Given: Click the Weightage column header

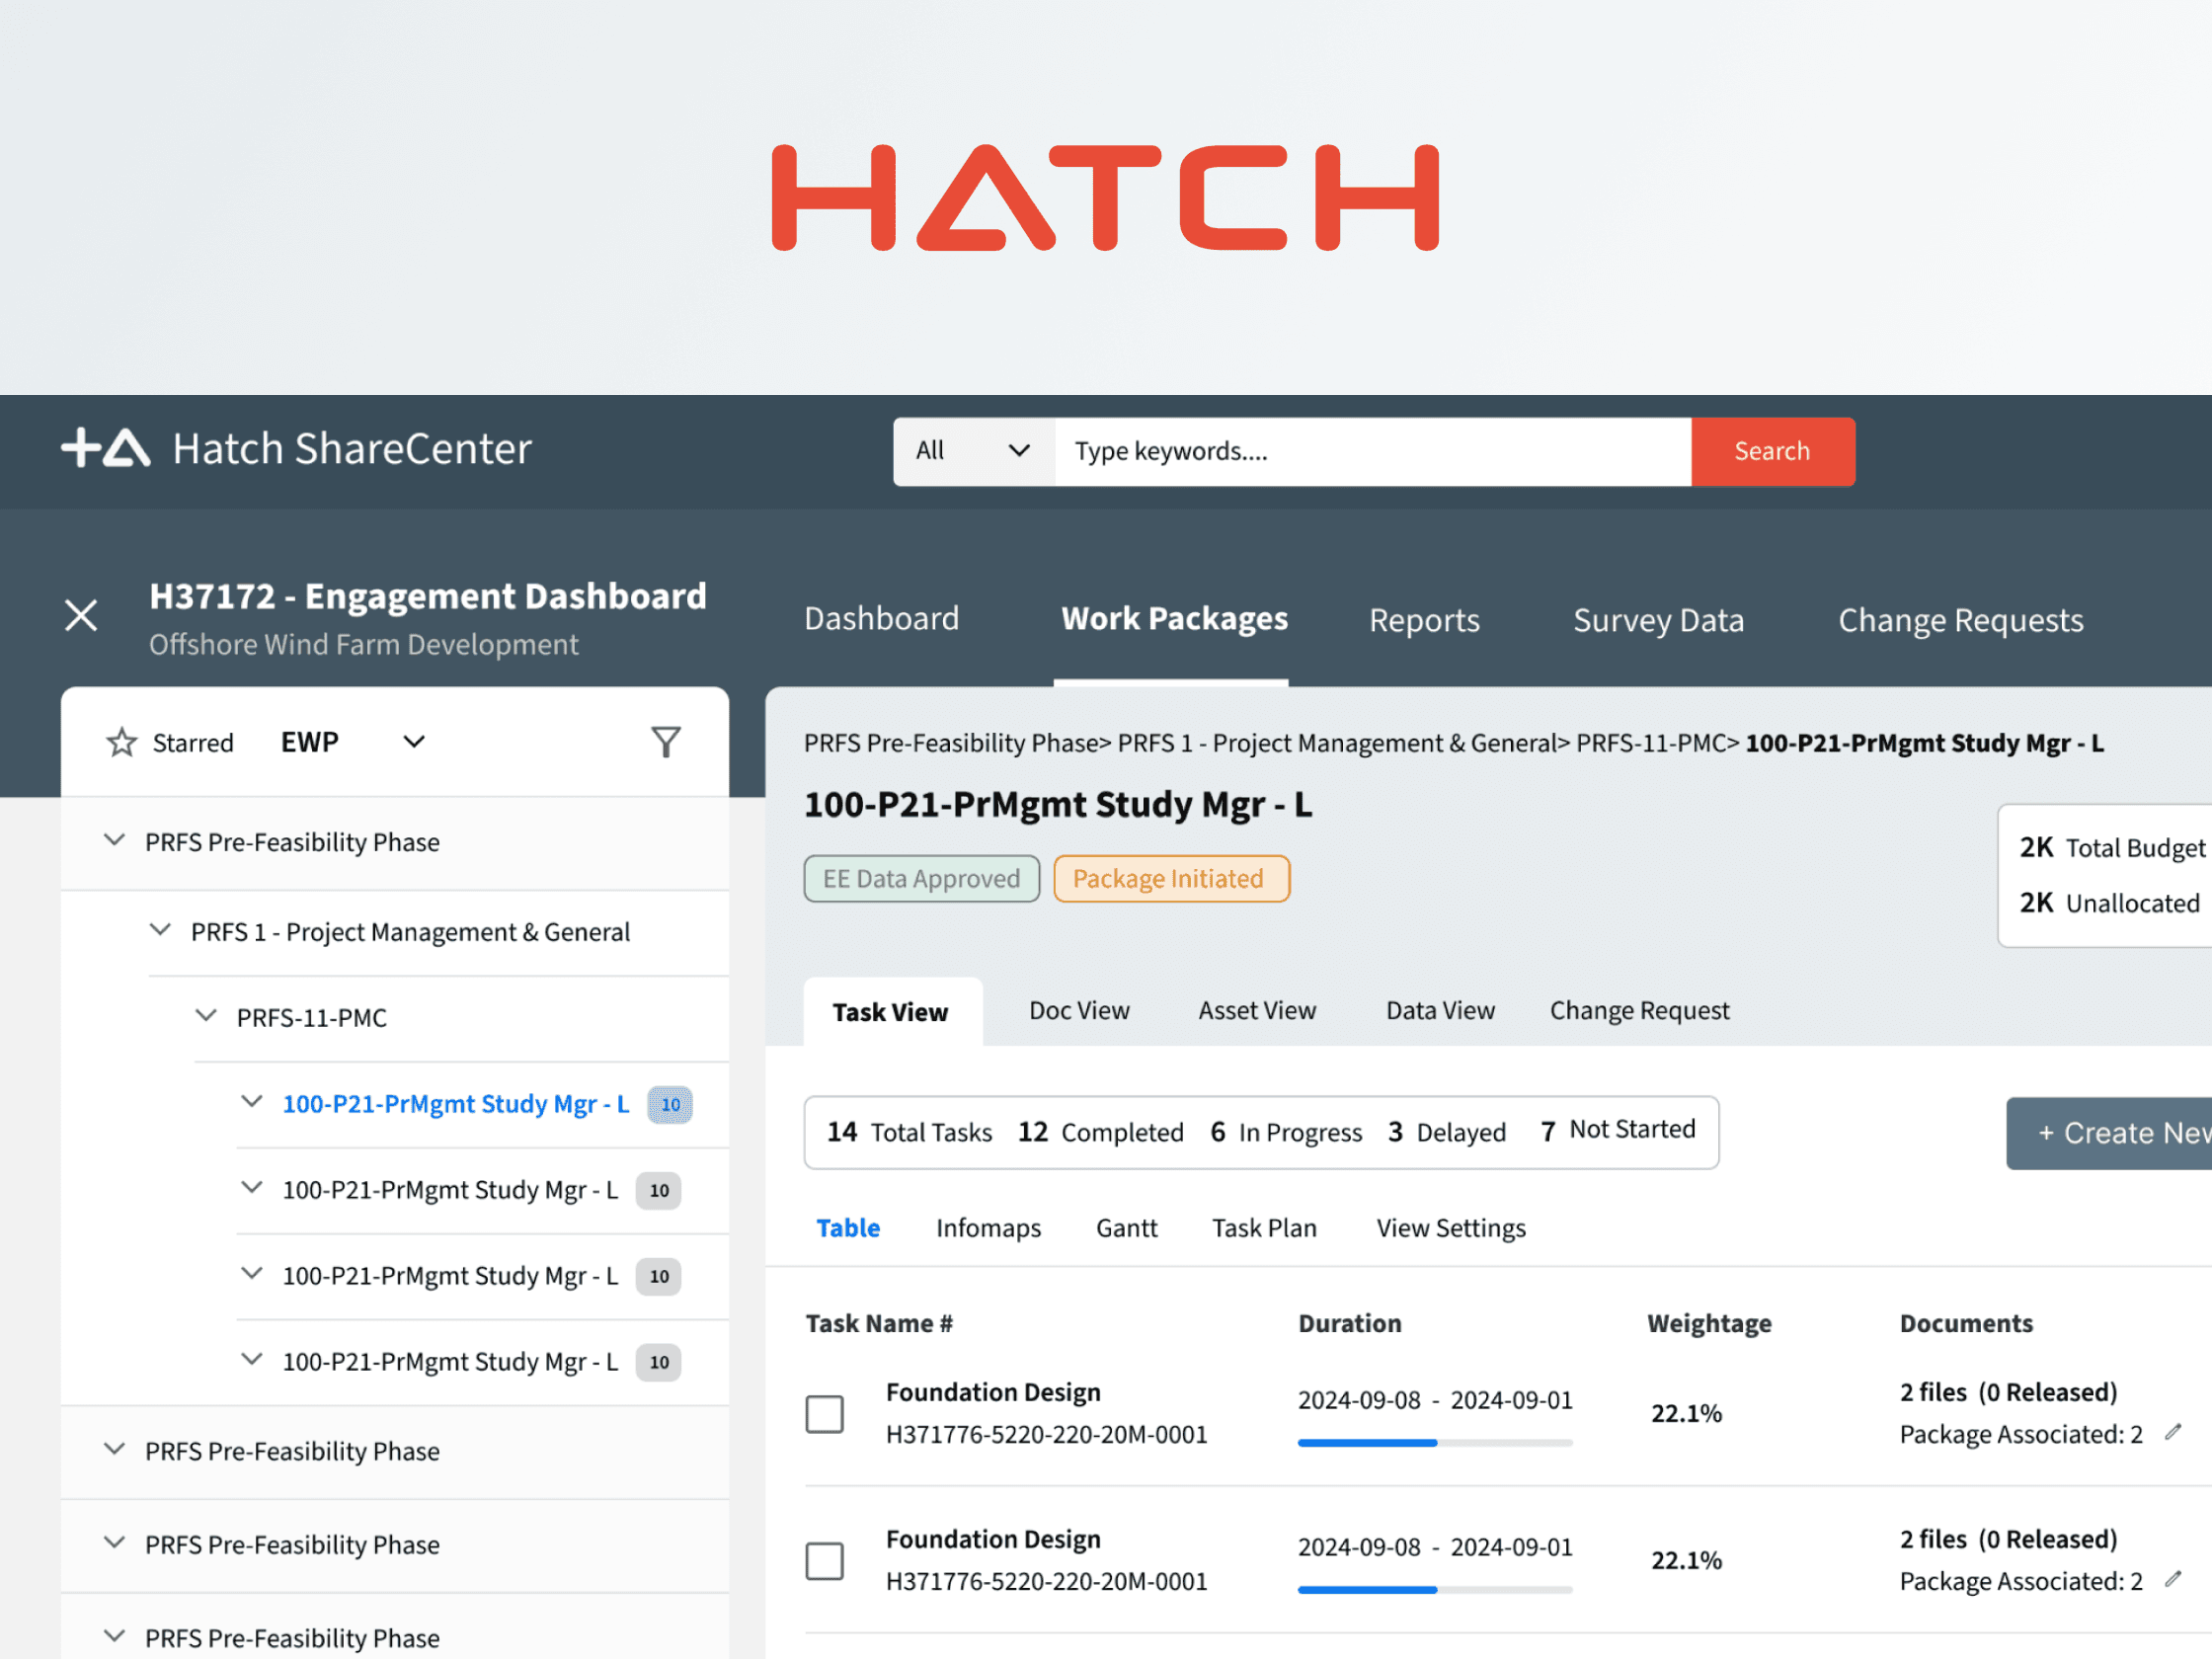Looking at the screenshot, I should 1709,1324.
